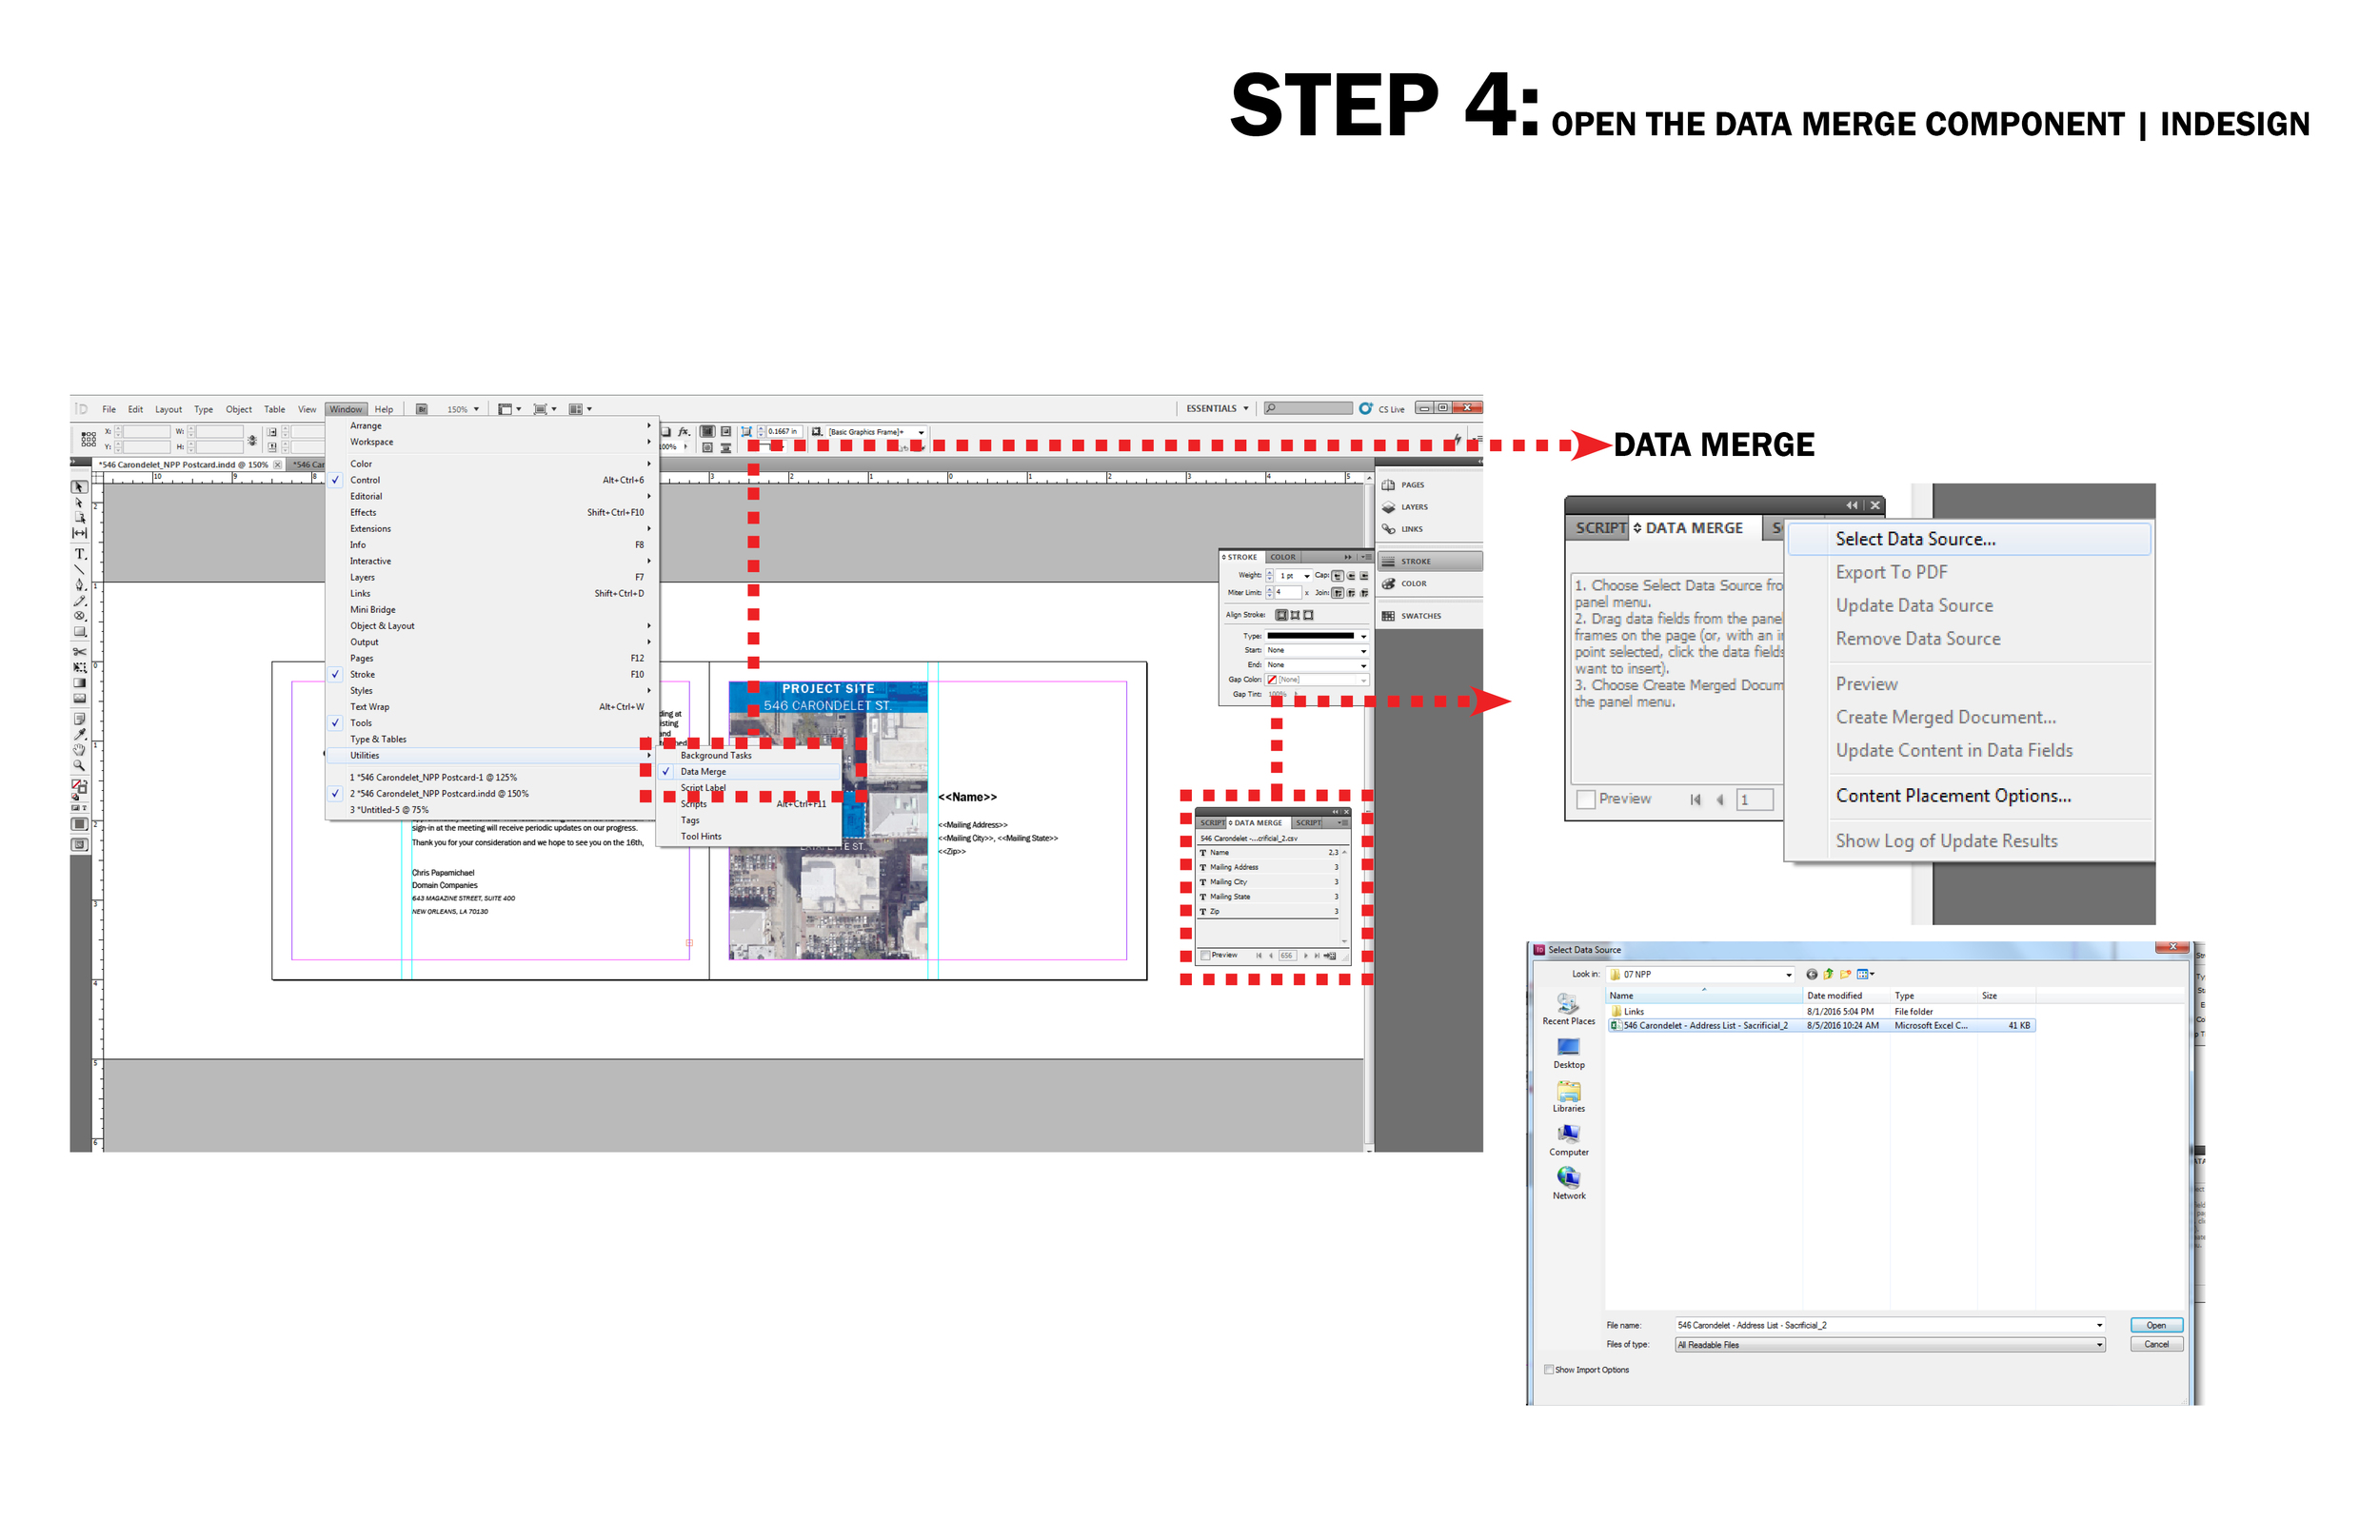The image size is (2380, 1540).
Task: Open stroke End dropdown
Action: pyautogui.click(x=1317, y=665)
